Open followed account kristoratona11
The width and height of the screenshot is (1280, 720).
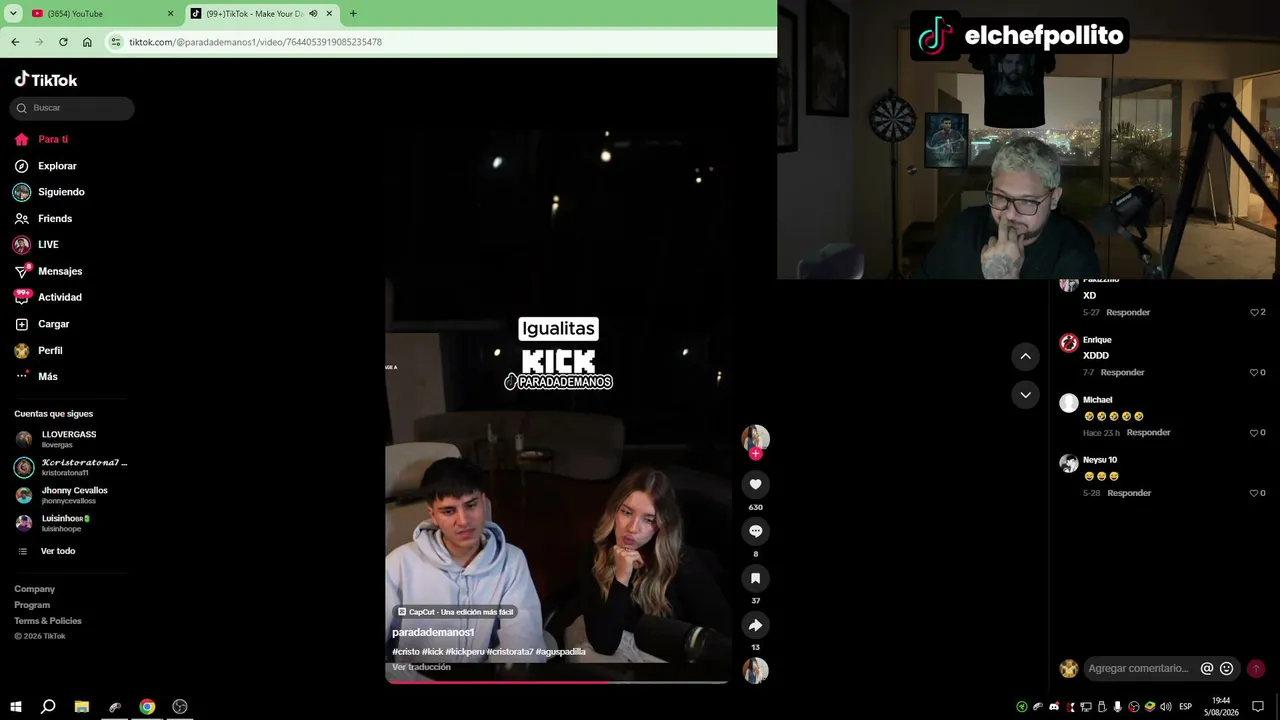70,467
